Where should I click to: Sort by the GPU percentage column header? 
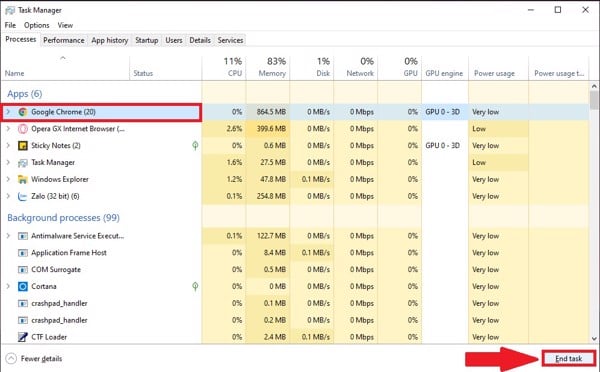point(399,68)
